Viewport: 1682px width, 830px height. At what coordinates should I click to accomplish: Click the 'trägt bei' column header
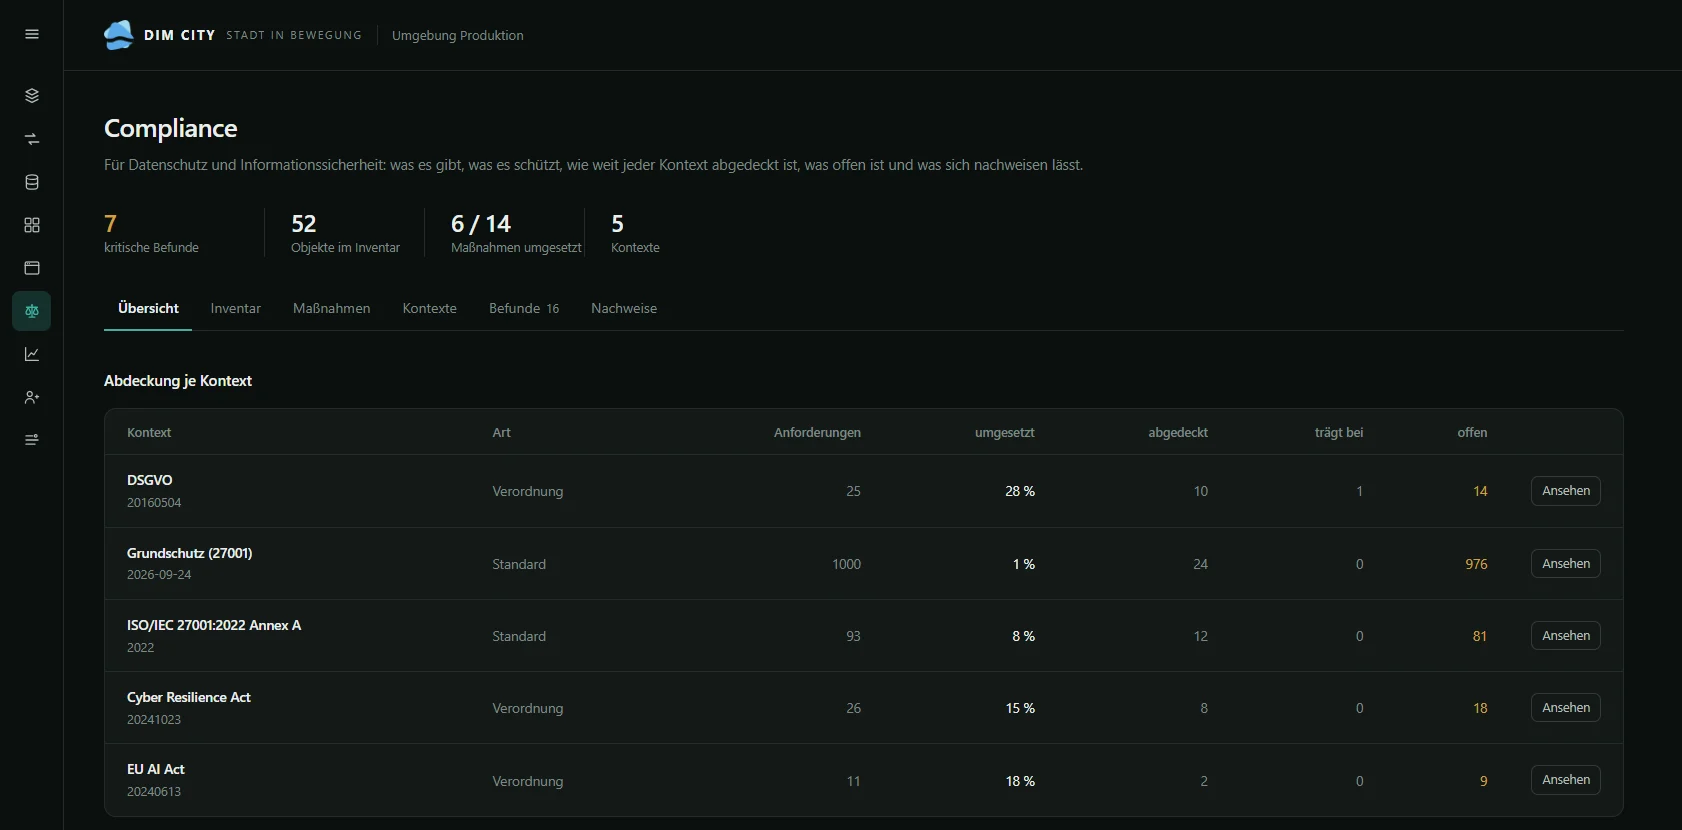tap(1339, 433)
